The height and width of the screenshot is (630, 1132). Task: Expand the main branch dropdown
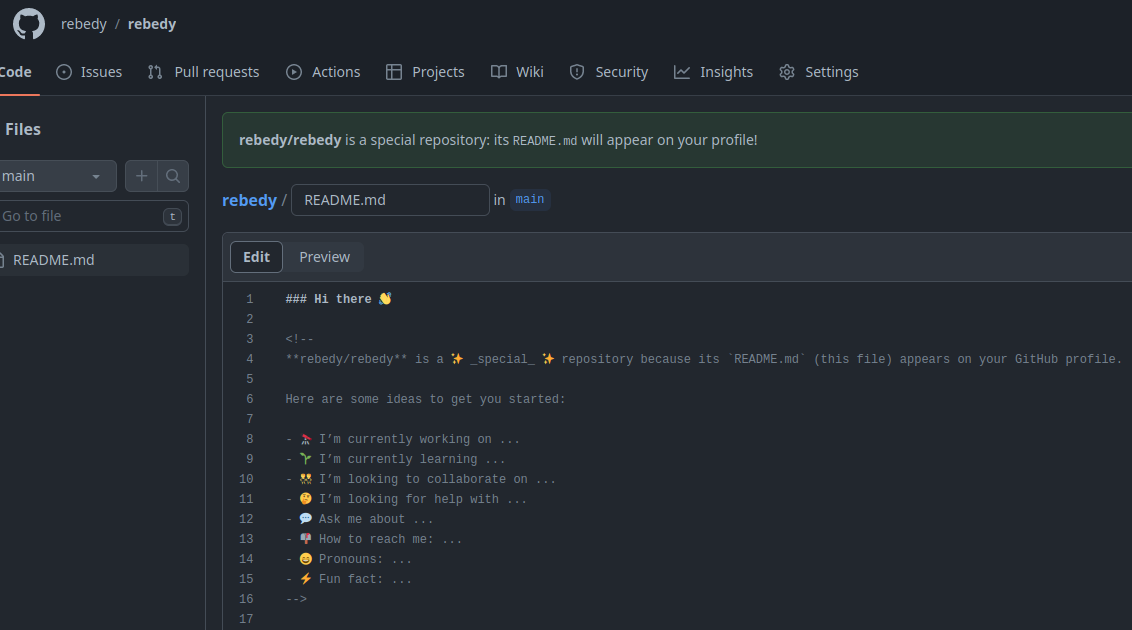(56, 176)
